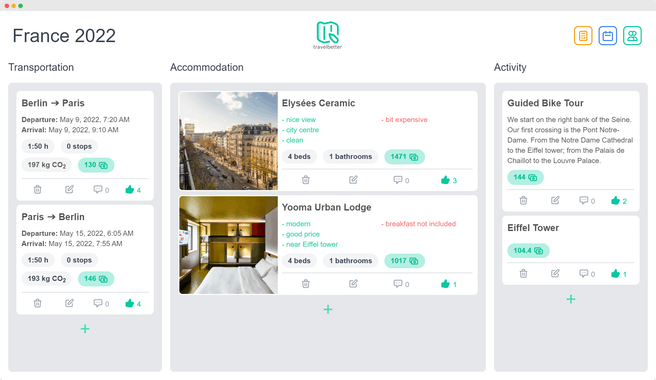656x380 pixels.
Task: Open the Elysées Ceramic street photo
Action: (x=228, y=141)
